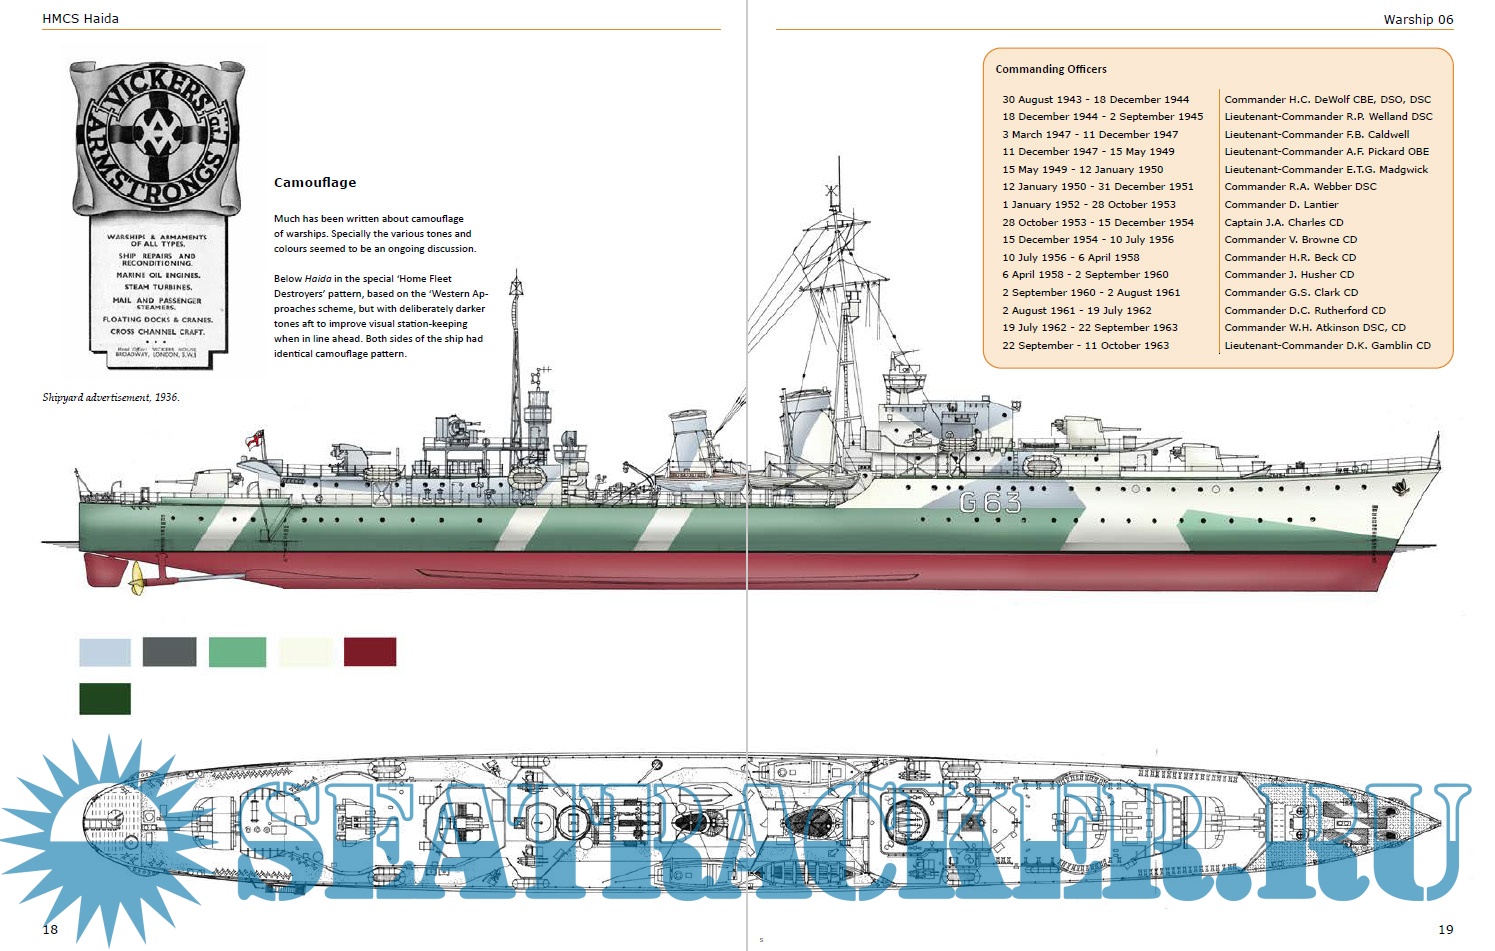Click the yellow propeller at the stern

(x=137, y=577)
